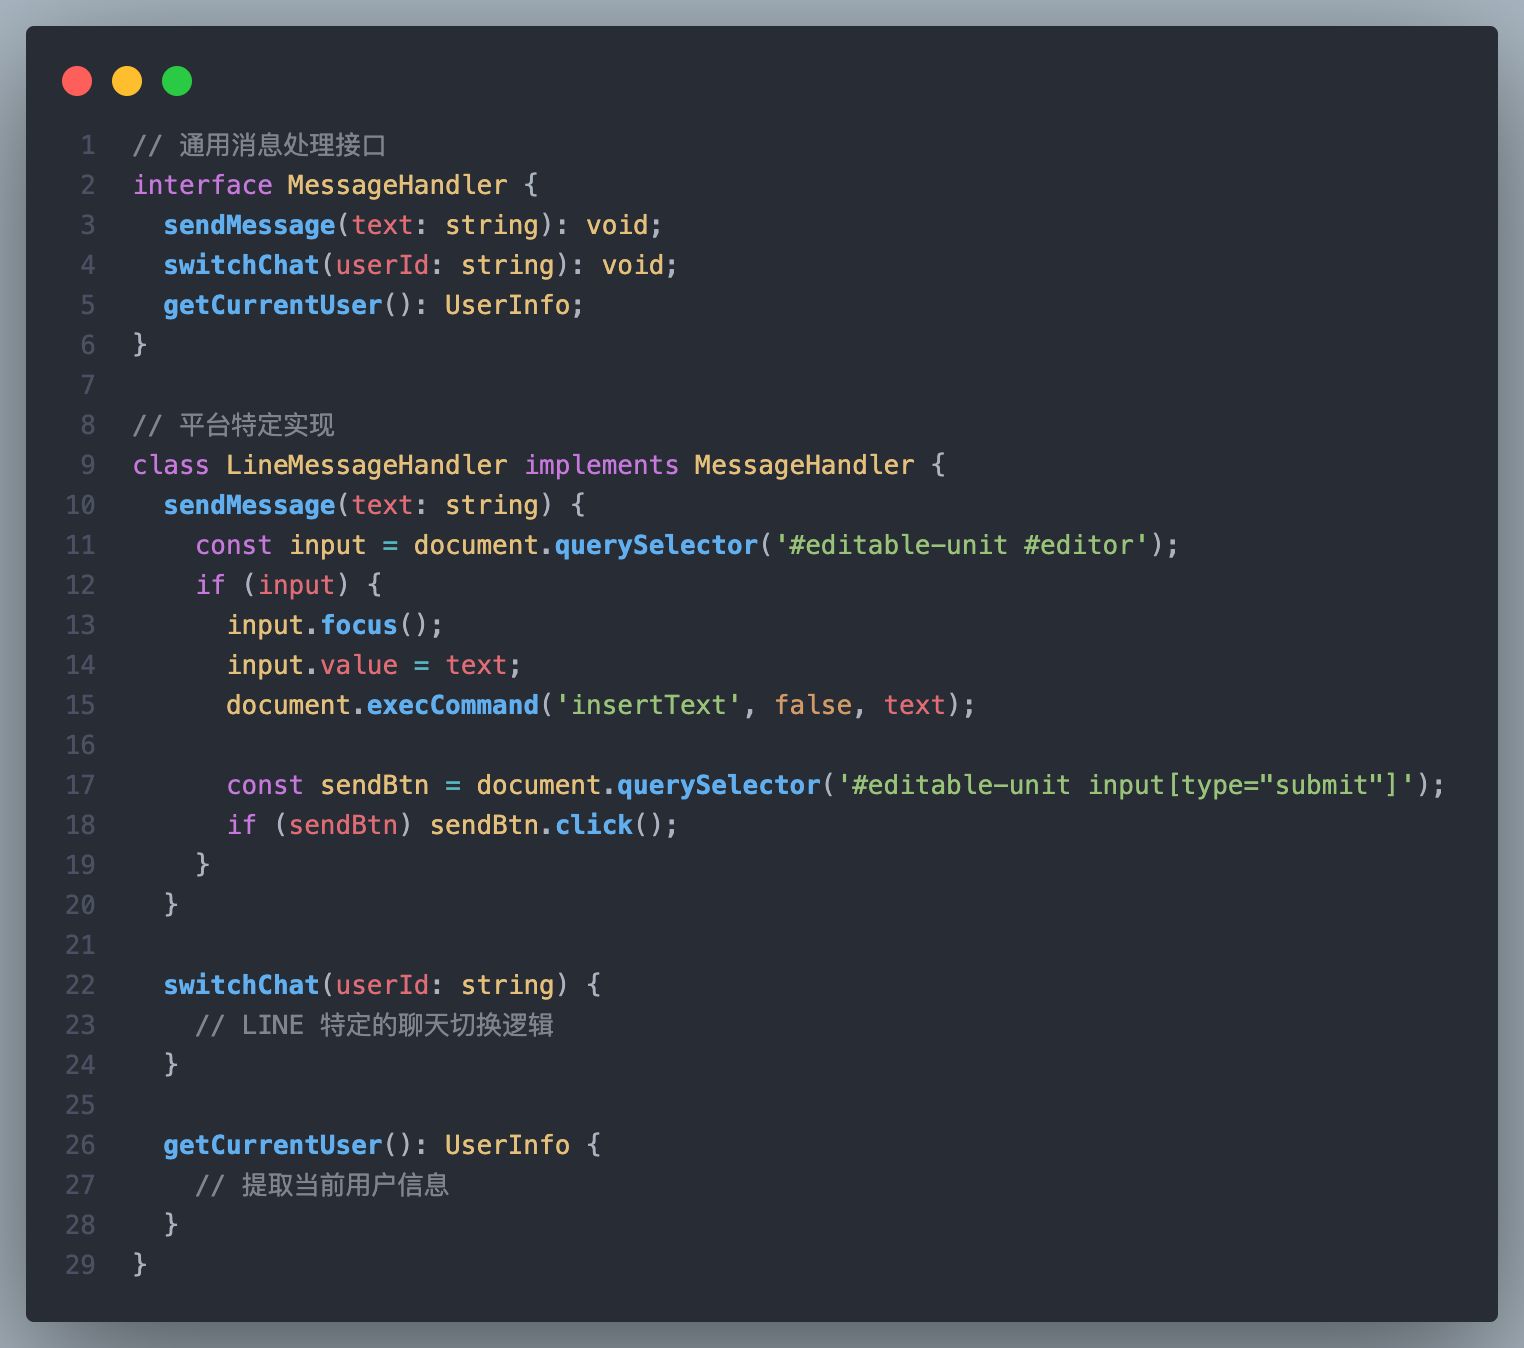
Task: Click 'switchChat' on line 4
Action: pos(242,265)
